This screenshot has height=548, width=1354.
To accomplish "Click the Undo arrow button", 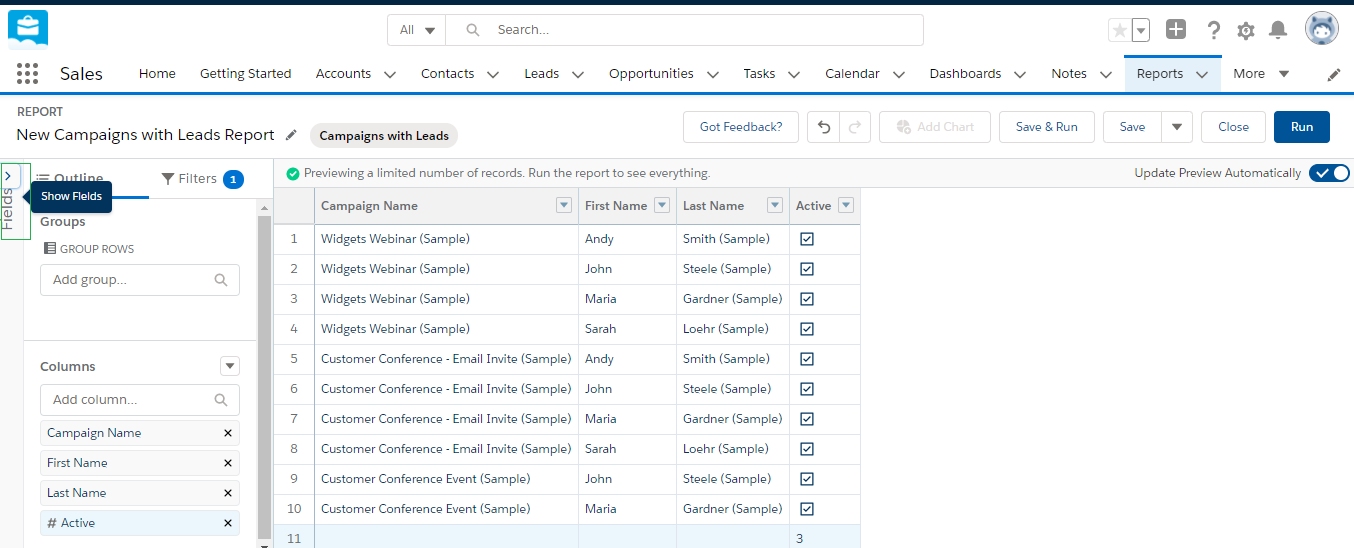I will 822,127.
